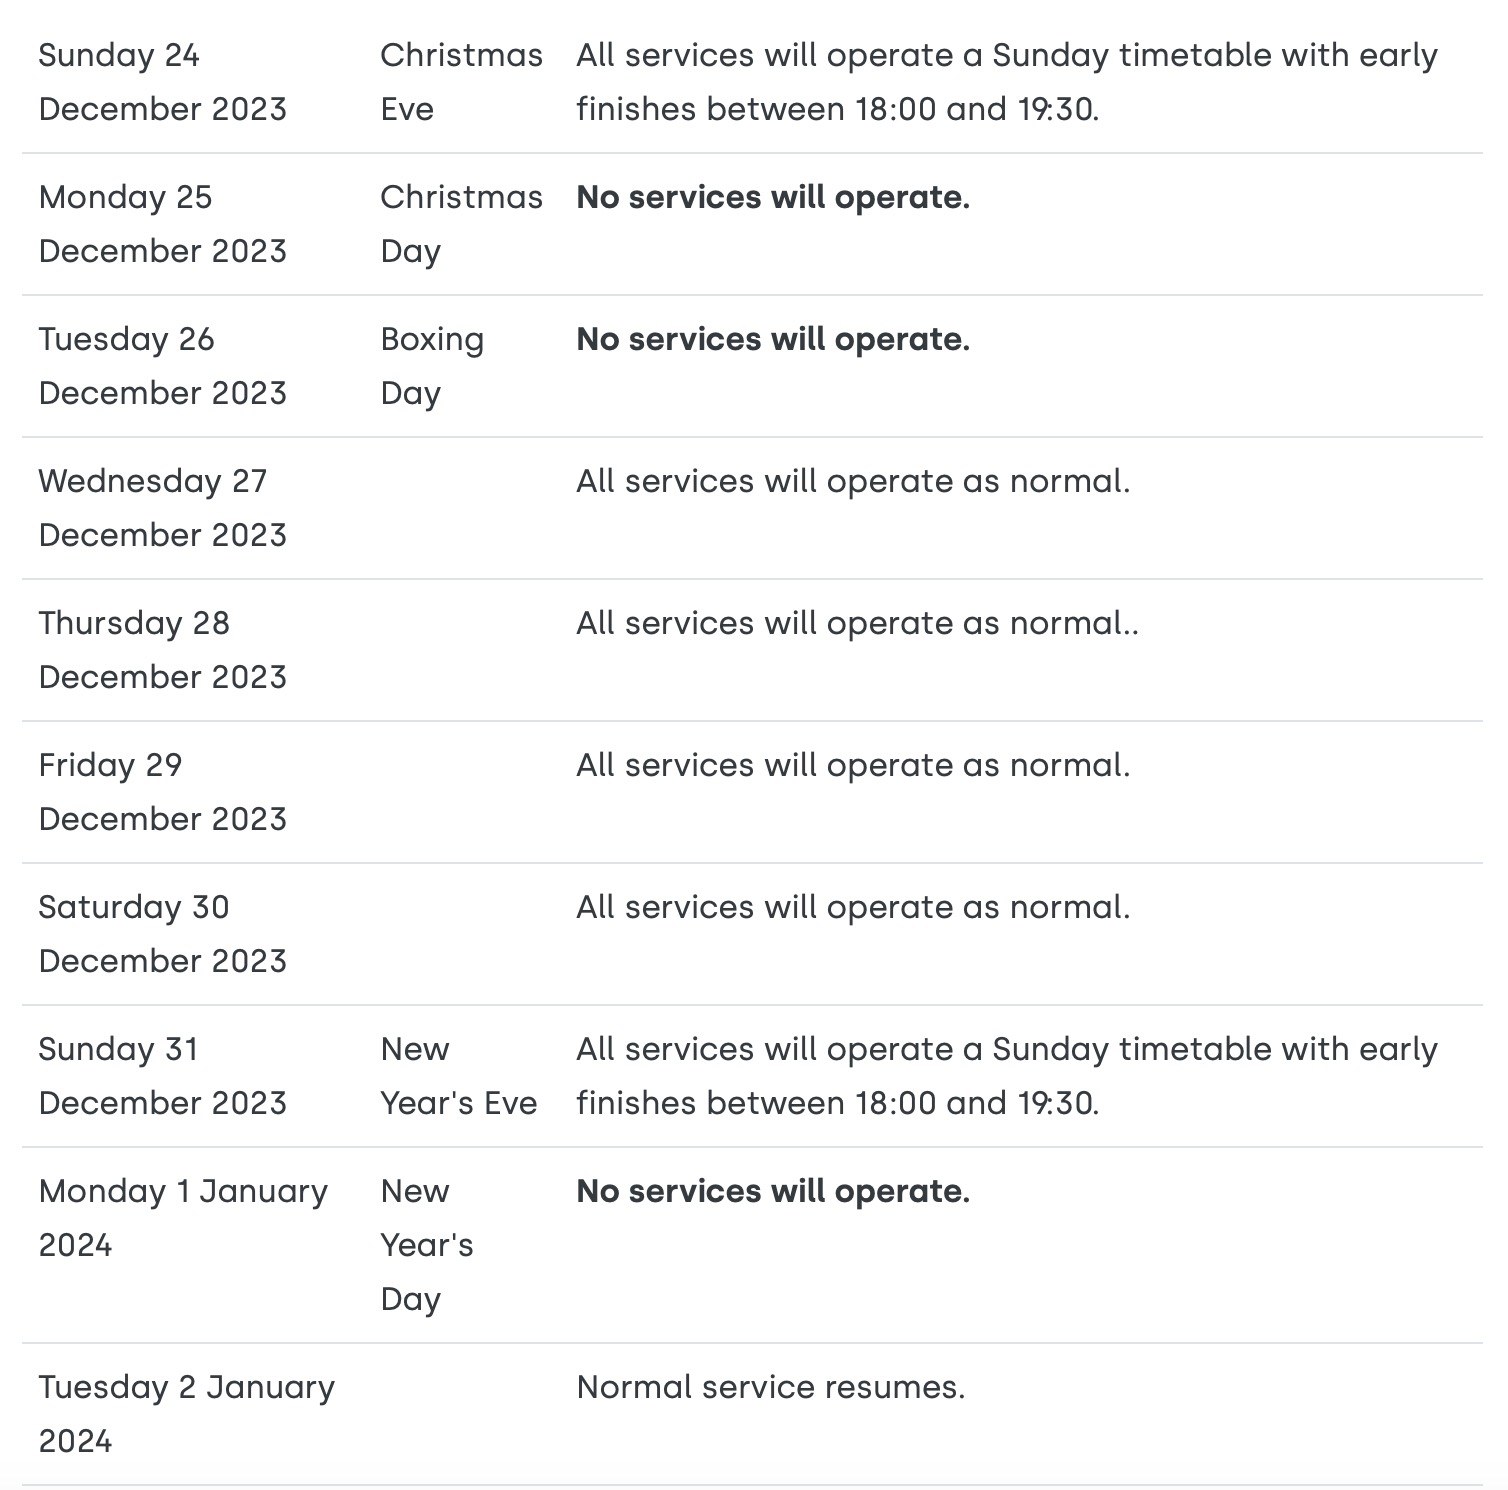The image size is (1508, 1490).
Task: Click Saturday 30 December's service status text
Action: click(x=853, y=908)
